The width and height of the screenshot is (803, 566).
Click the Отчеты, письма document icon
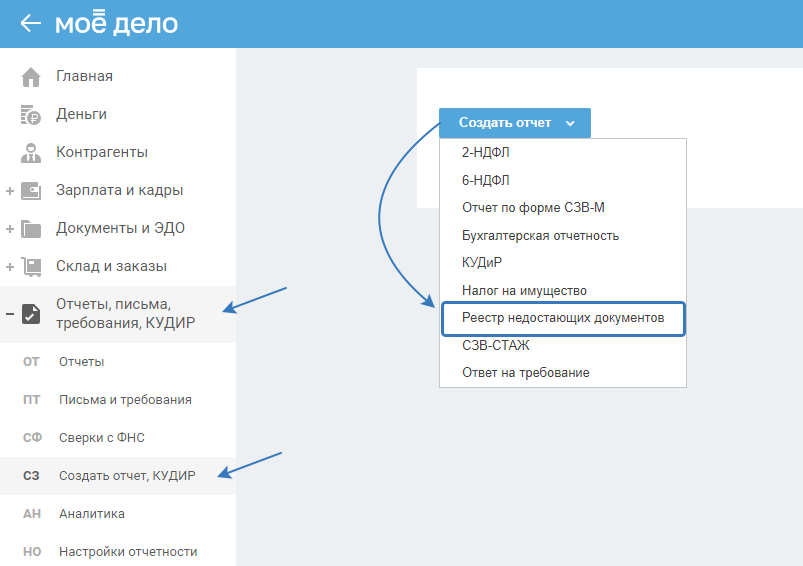(x=31, y=313)
